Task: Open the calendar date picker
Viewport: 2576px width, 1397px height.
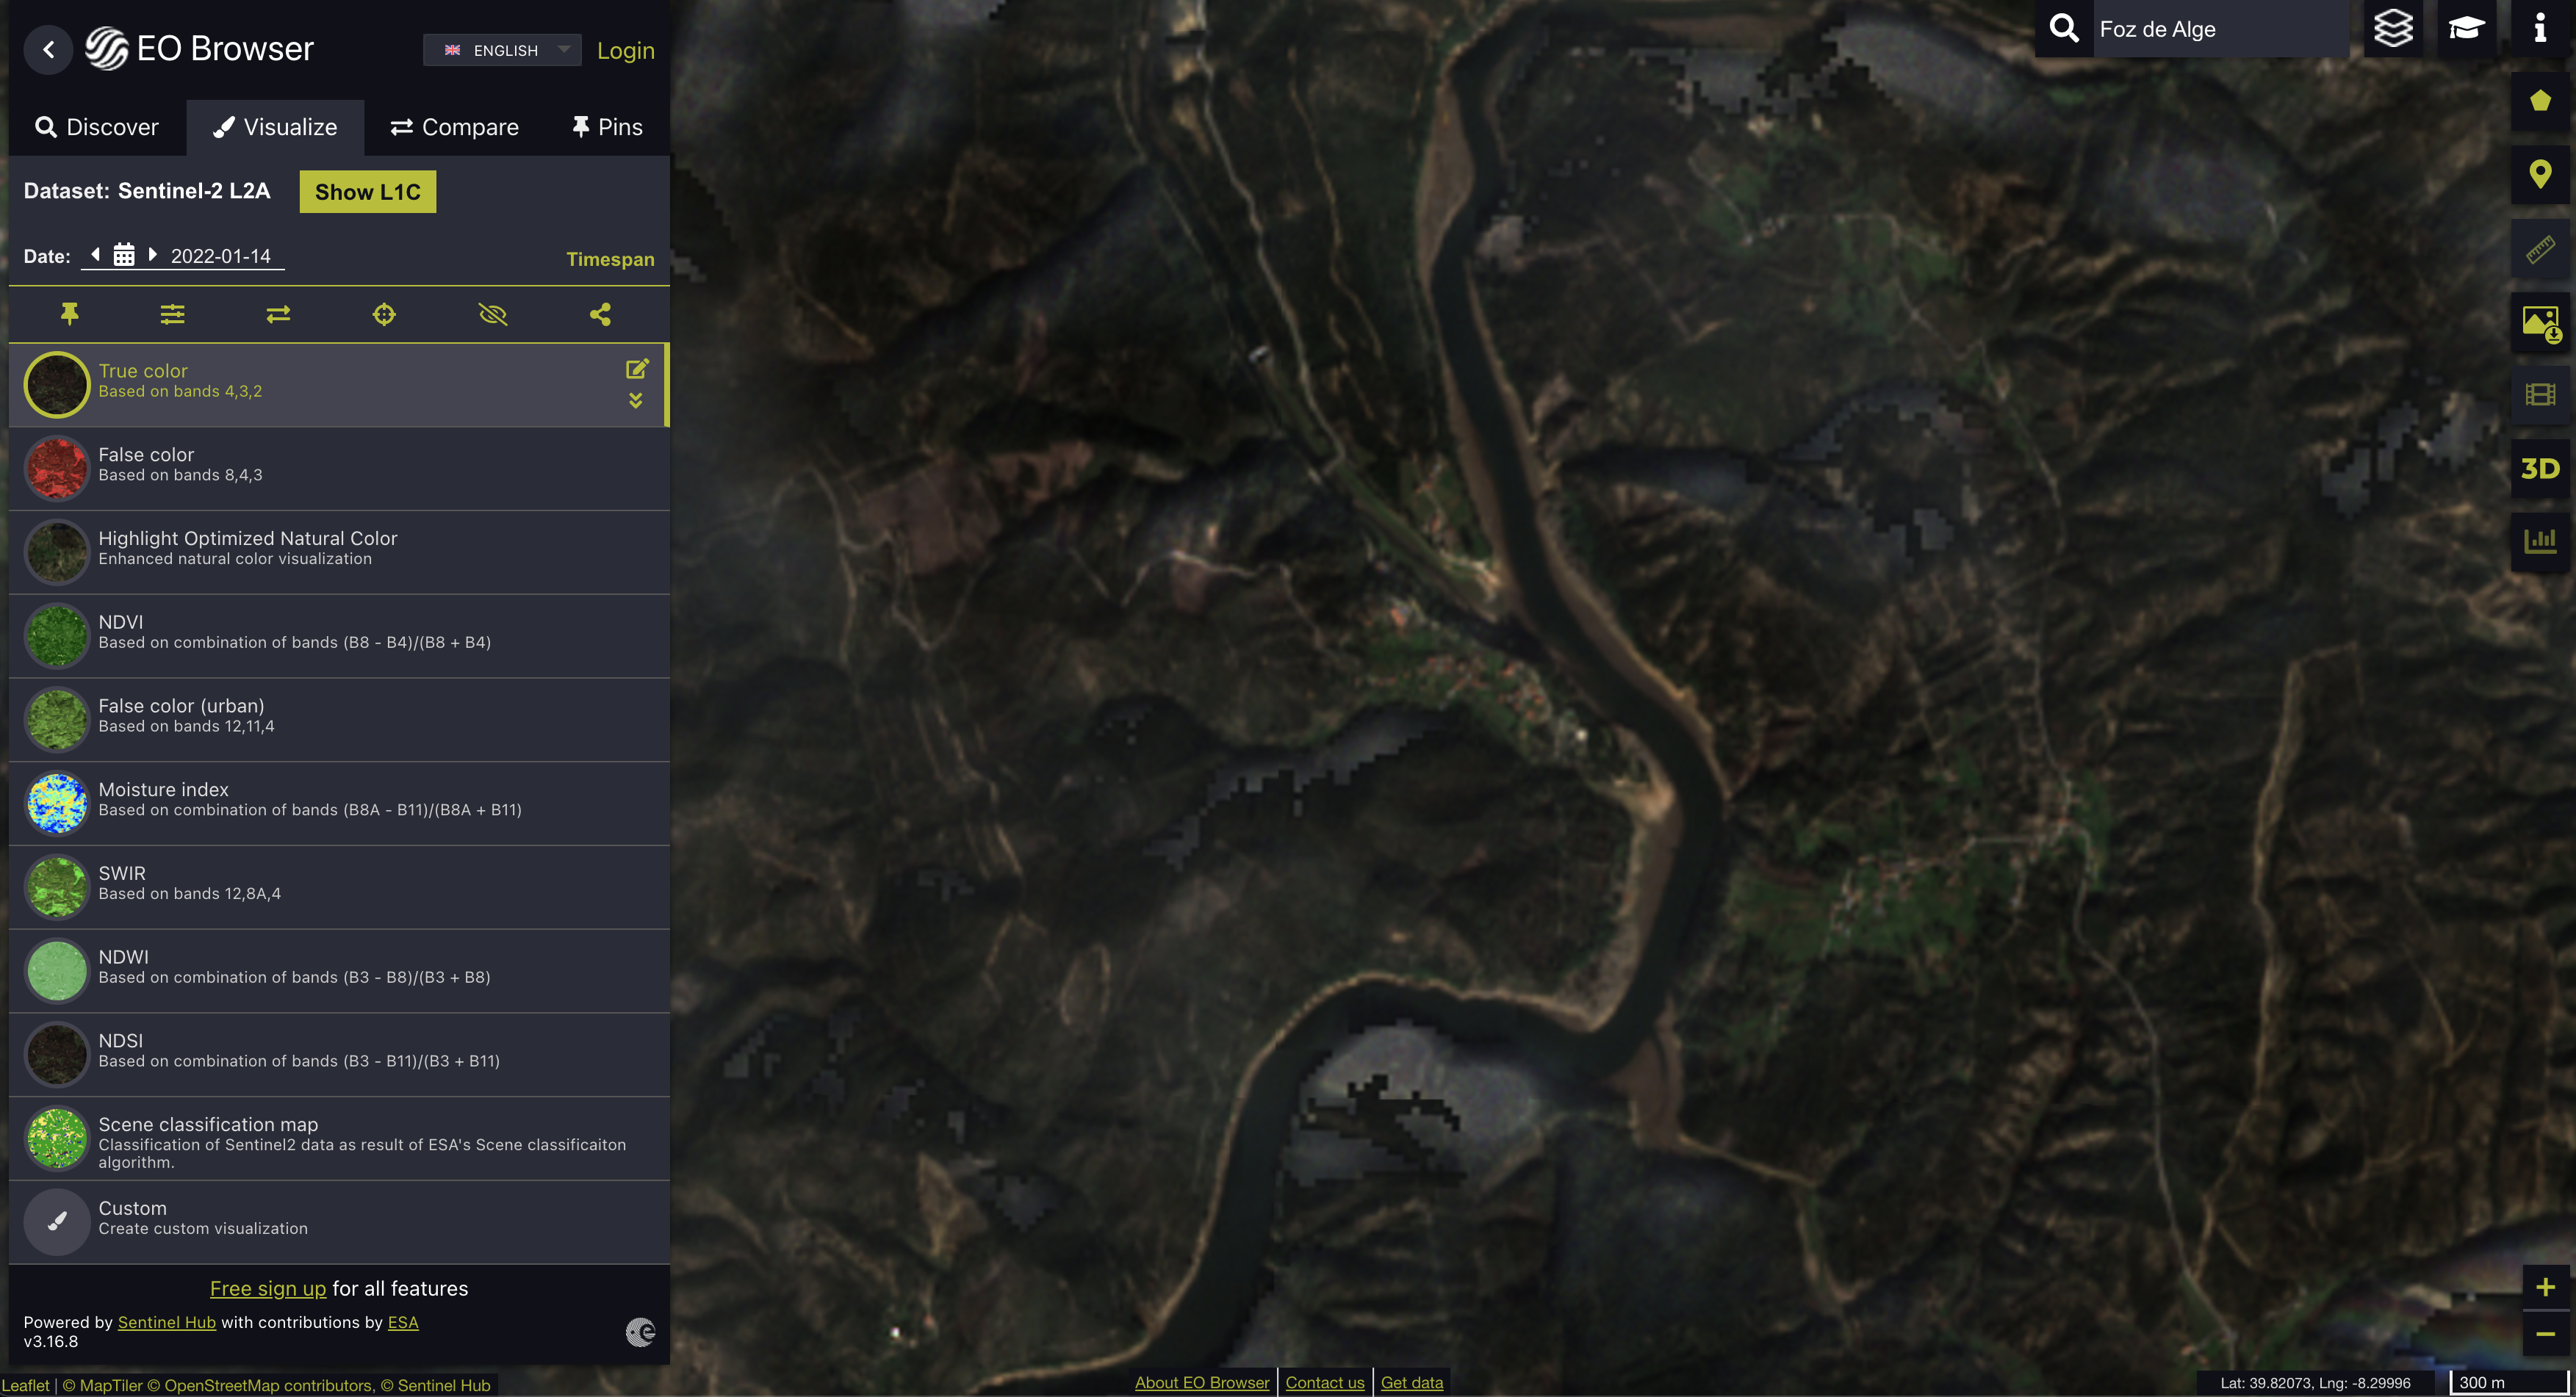Action: point(124,255)
